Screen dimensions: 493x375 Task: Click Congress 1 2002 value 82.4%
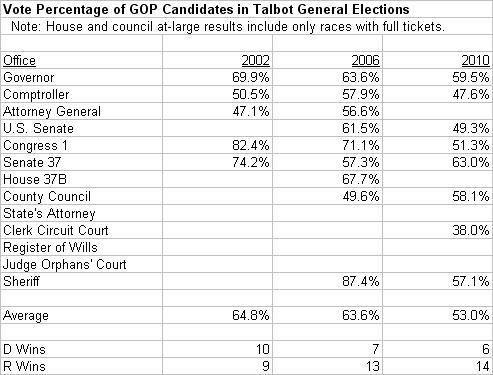pos(251,145)
